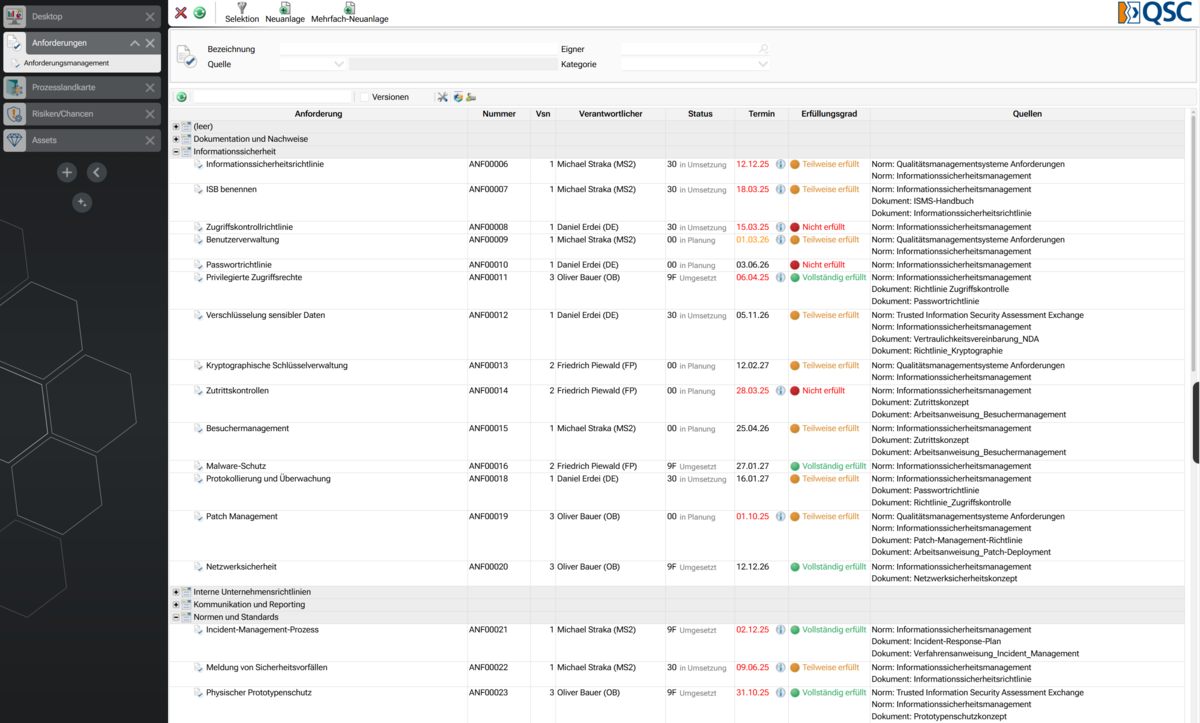1200x723 pixels.
Task: Open the Selektion filter tool
Action: (x=242, y=13)
